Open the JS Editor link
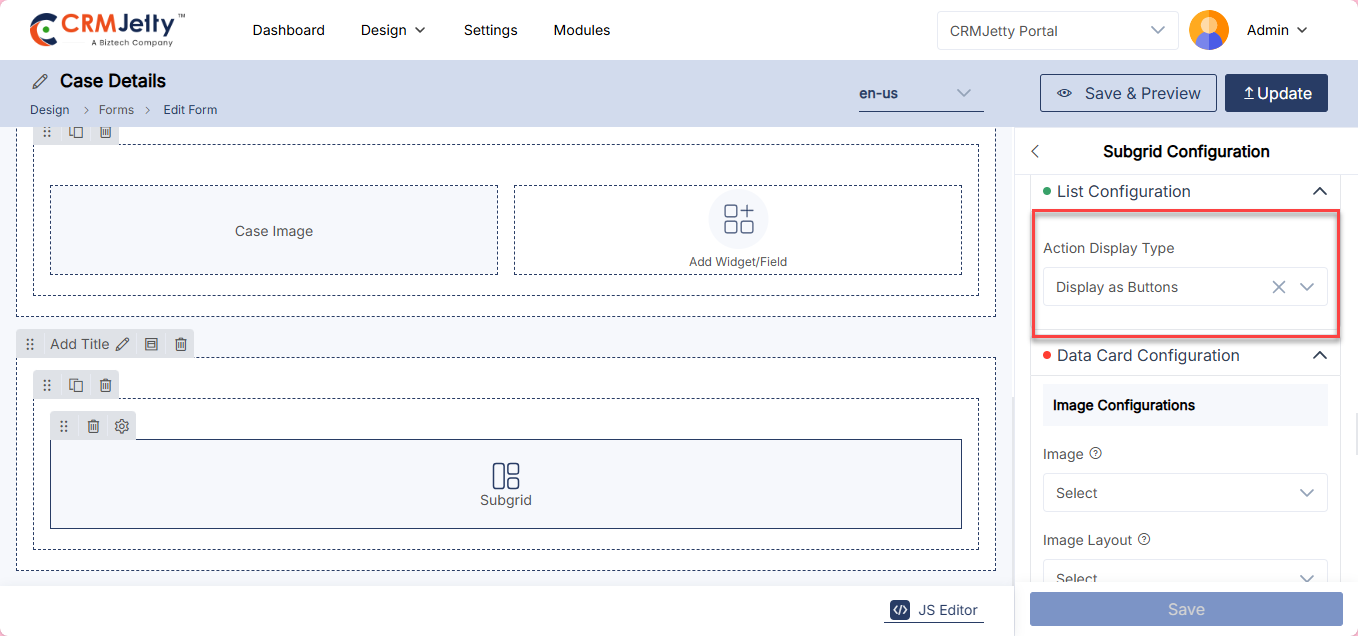The width and height of the screenshot is (1358, 636). click(x=934, y=610)
